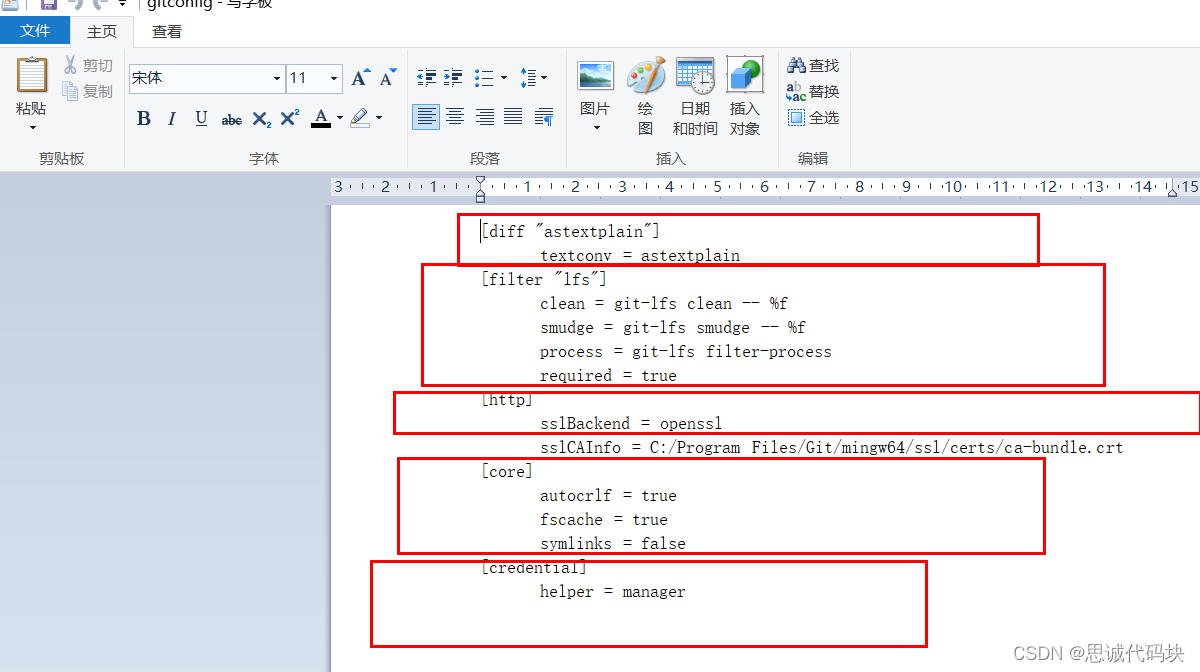
Task: Select center text alignment
Action: pos(455,117)
